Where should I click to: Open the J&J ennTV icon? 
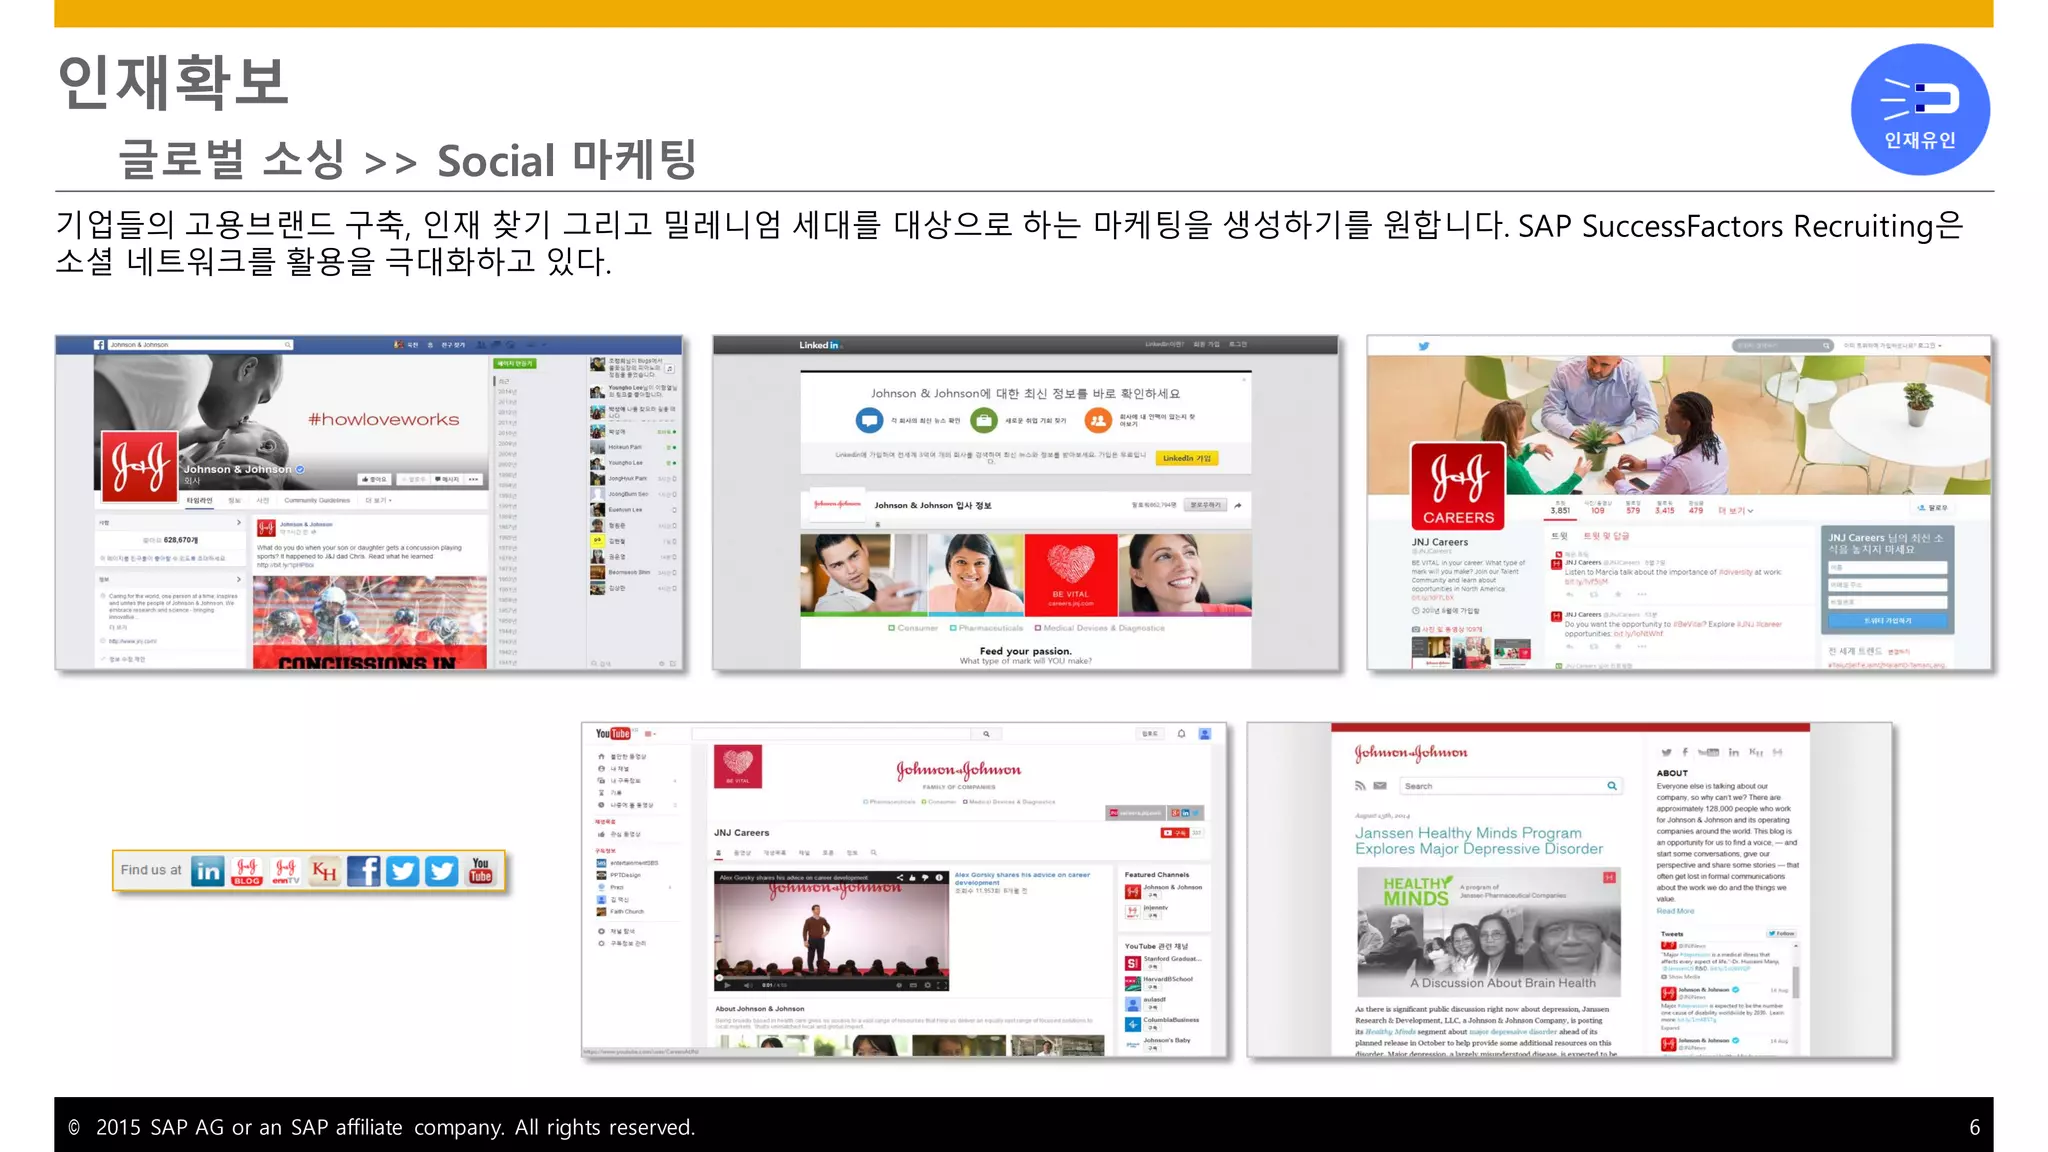tap(286, 871)
